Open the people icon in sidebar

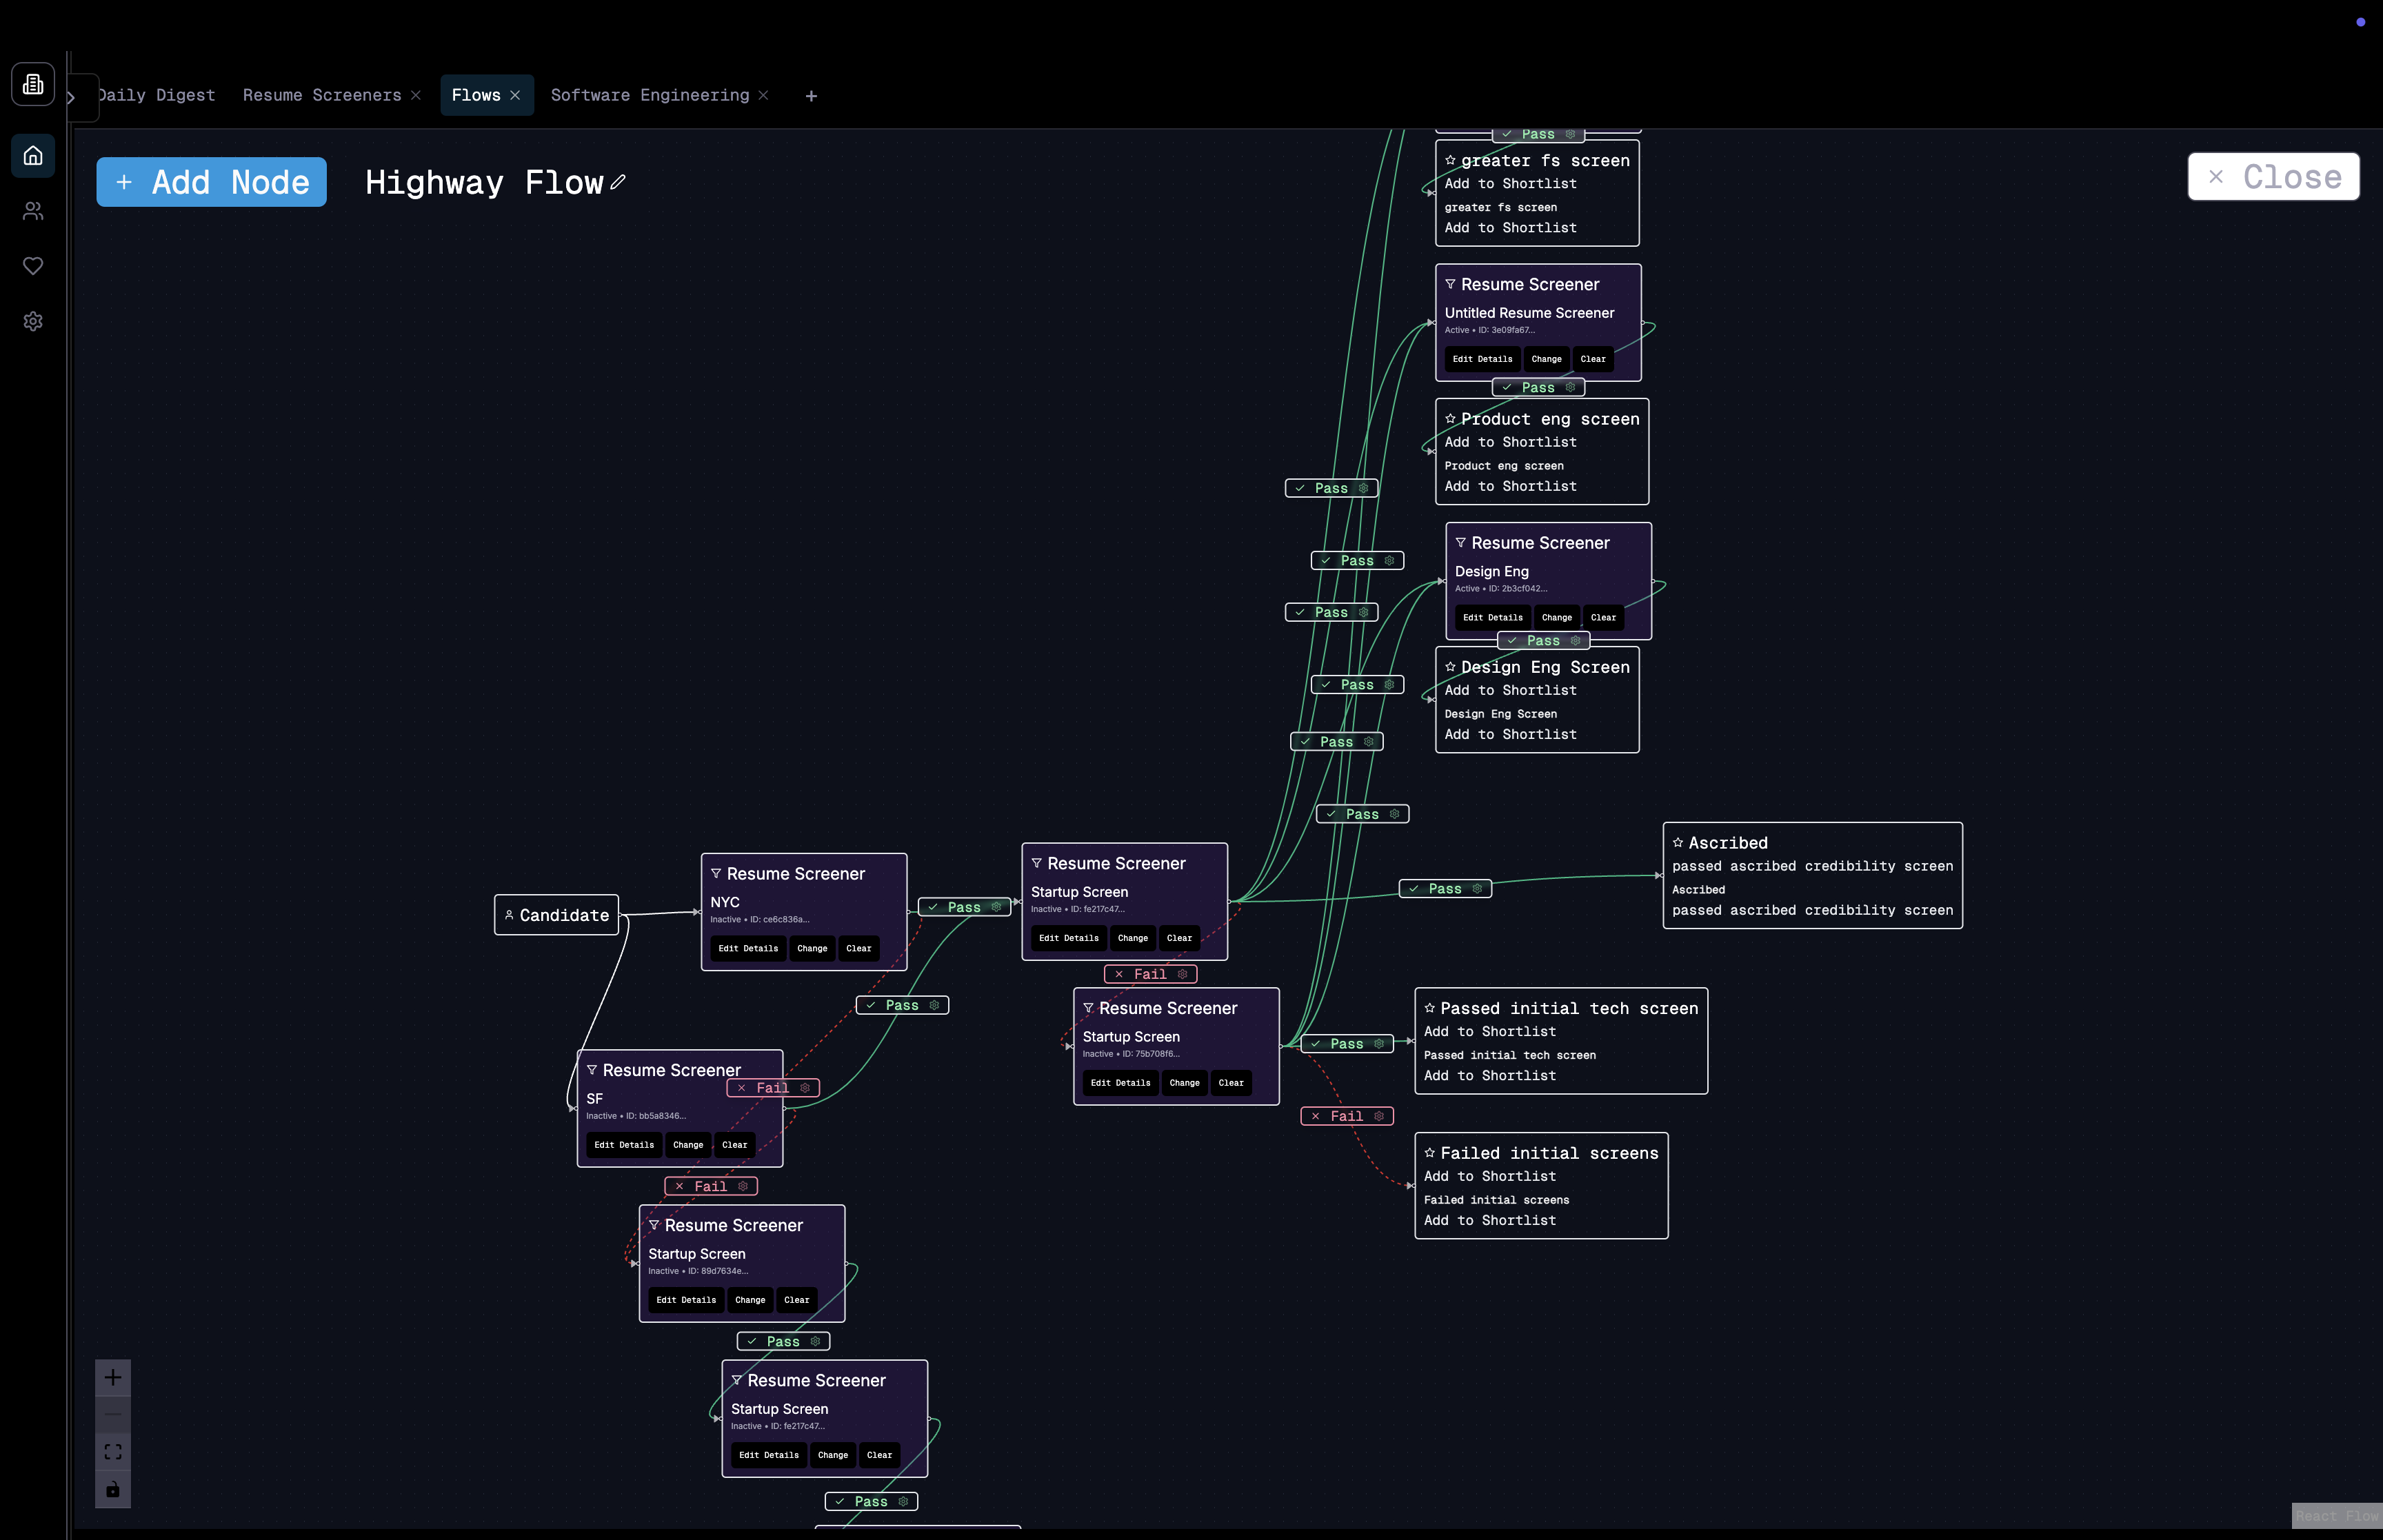pos(33,211)
